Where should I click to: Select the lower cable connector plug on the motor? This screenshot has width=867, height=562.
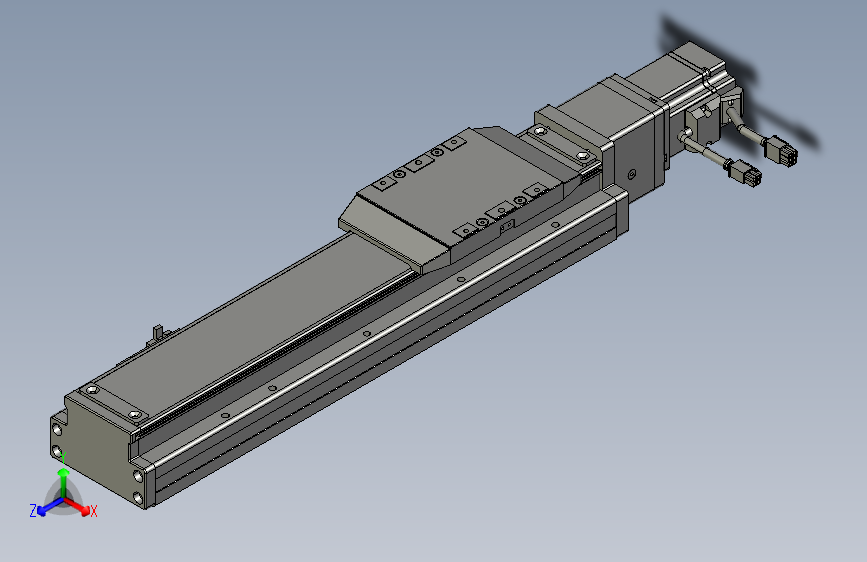click(745, 173)
